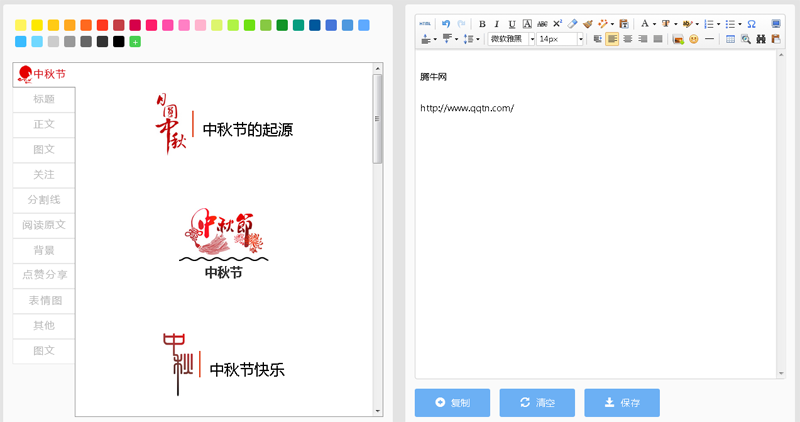
Task: Switch to HTML source view
Action: [x=426, y=23]
